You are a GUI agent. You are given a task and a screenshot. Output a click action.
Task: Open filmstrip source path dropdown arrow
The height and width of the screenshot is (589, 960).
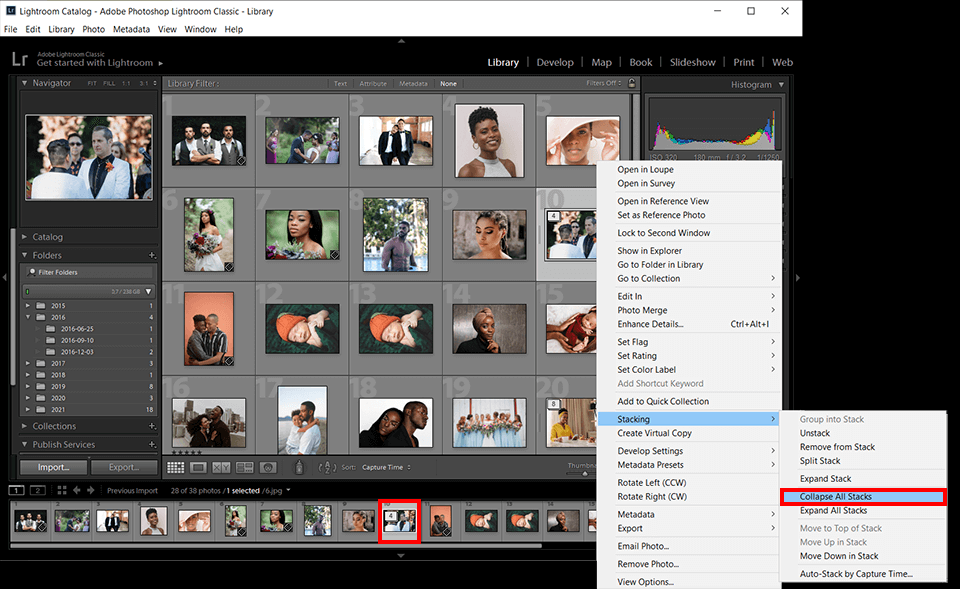point(288,490)
